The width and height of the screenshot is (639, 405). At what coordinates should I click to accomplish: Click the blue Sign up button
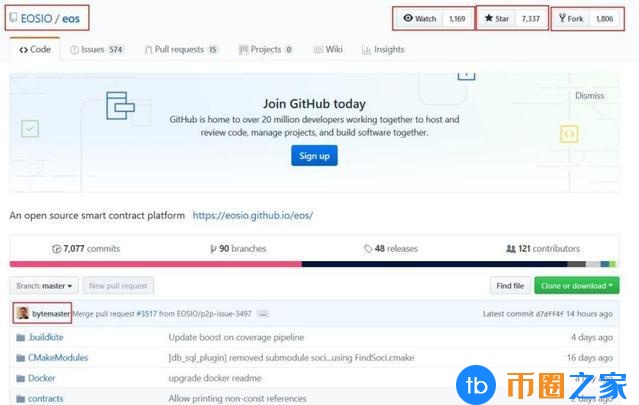(x=314, y=156)
